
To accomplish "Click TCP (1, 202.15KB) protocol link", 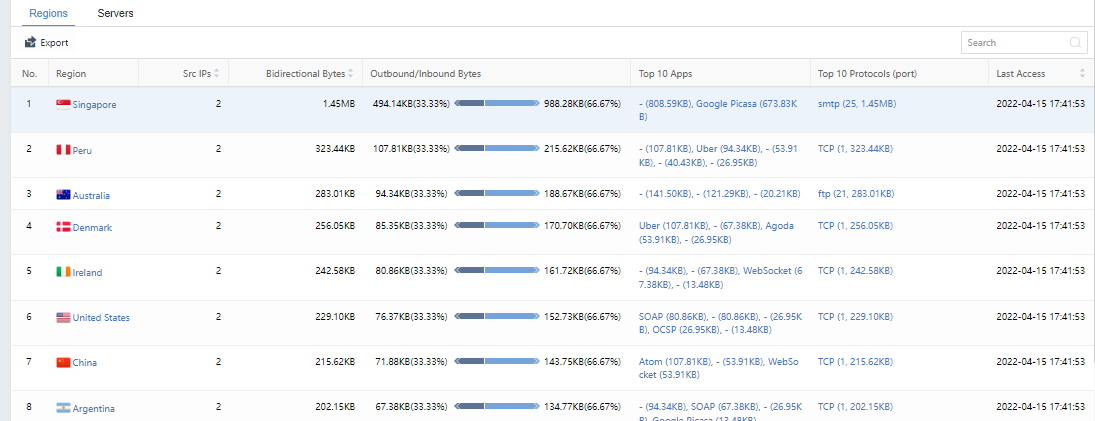I will click(855, 406).
